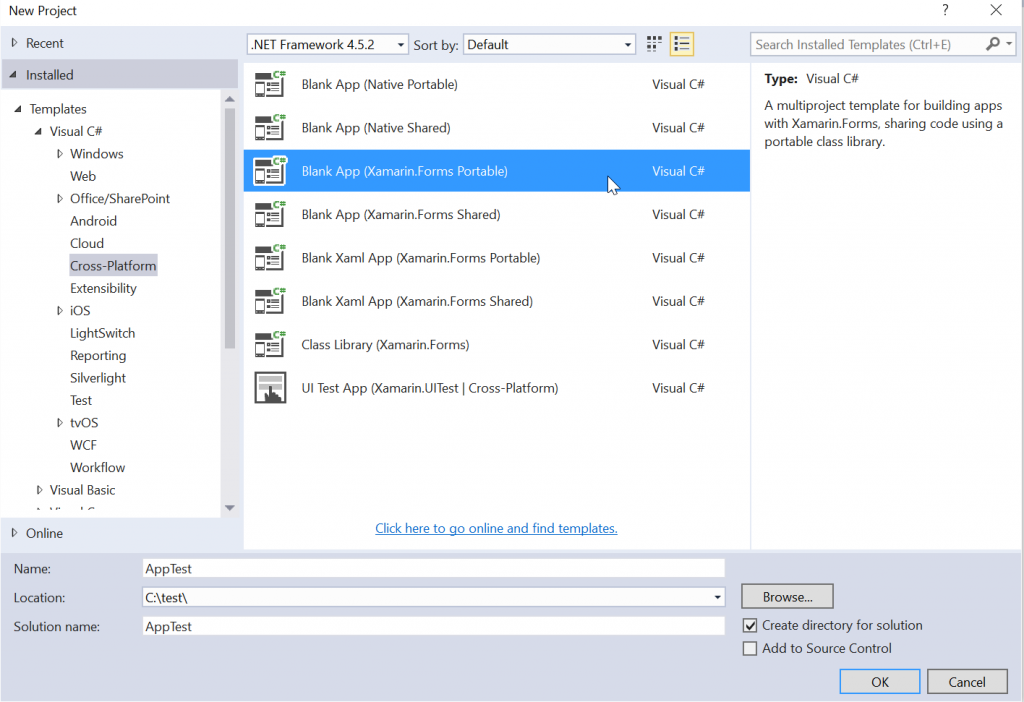The width and height of the screenshot is (1024, 702).
Task: Select the Workflow category
Action: tap(97, 468)
